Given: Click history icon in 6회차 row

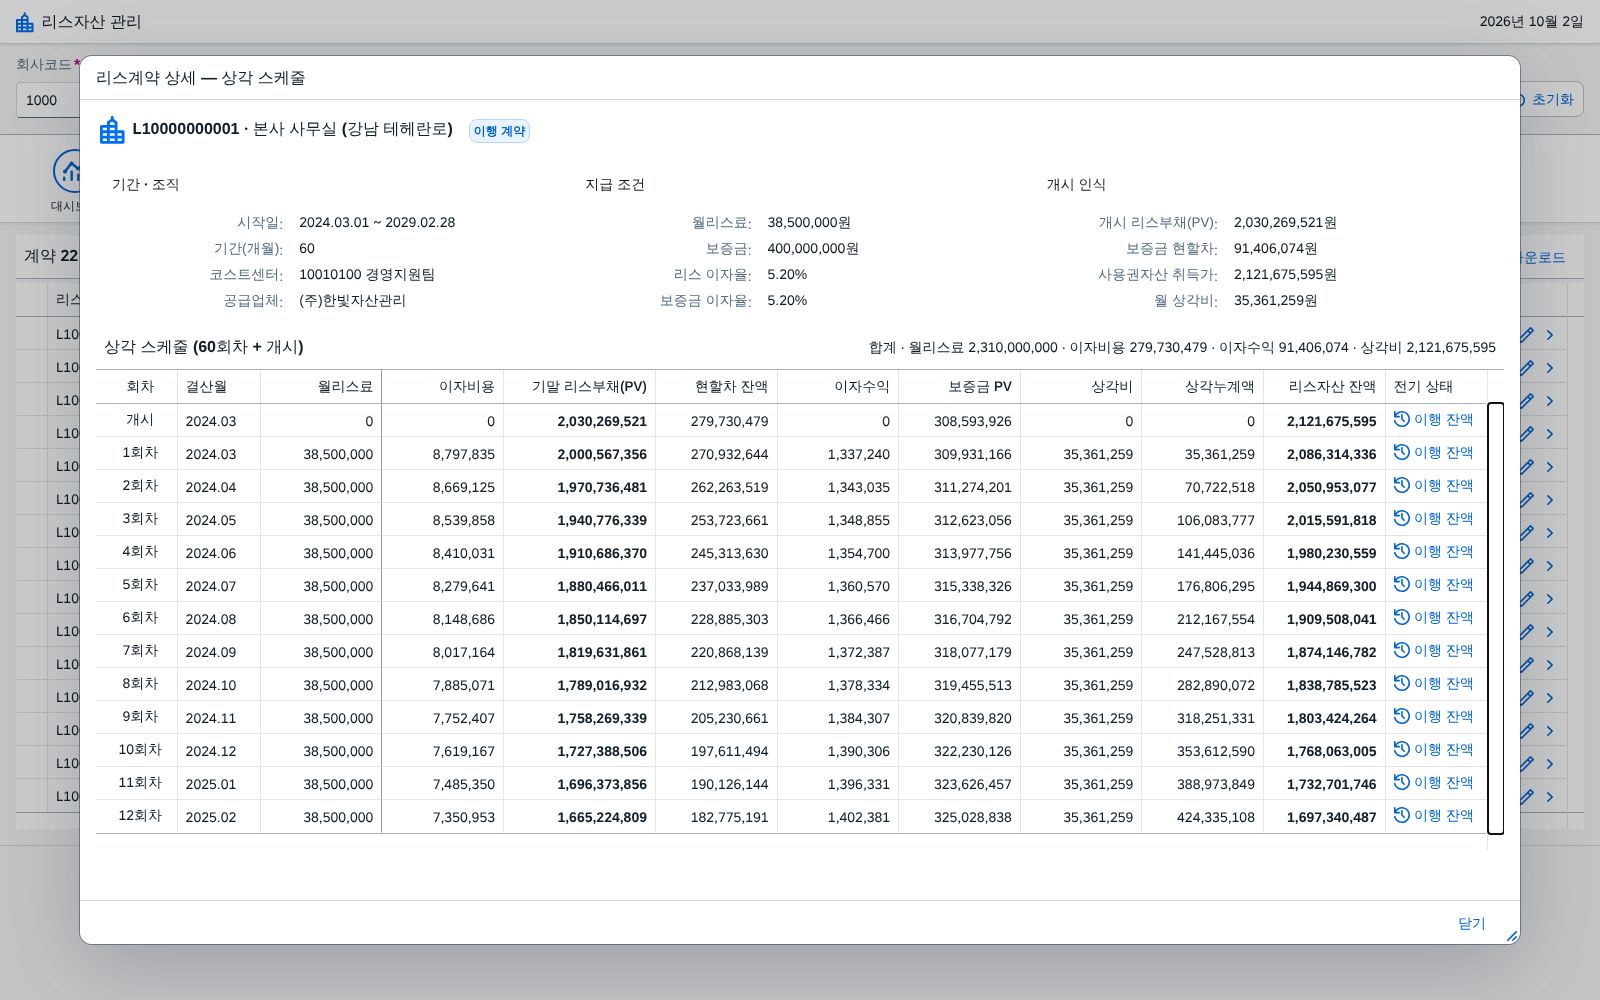Looking at the screenshot, I should coord(1402,618).
